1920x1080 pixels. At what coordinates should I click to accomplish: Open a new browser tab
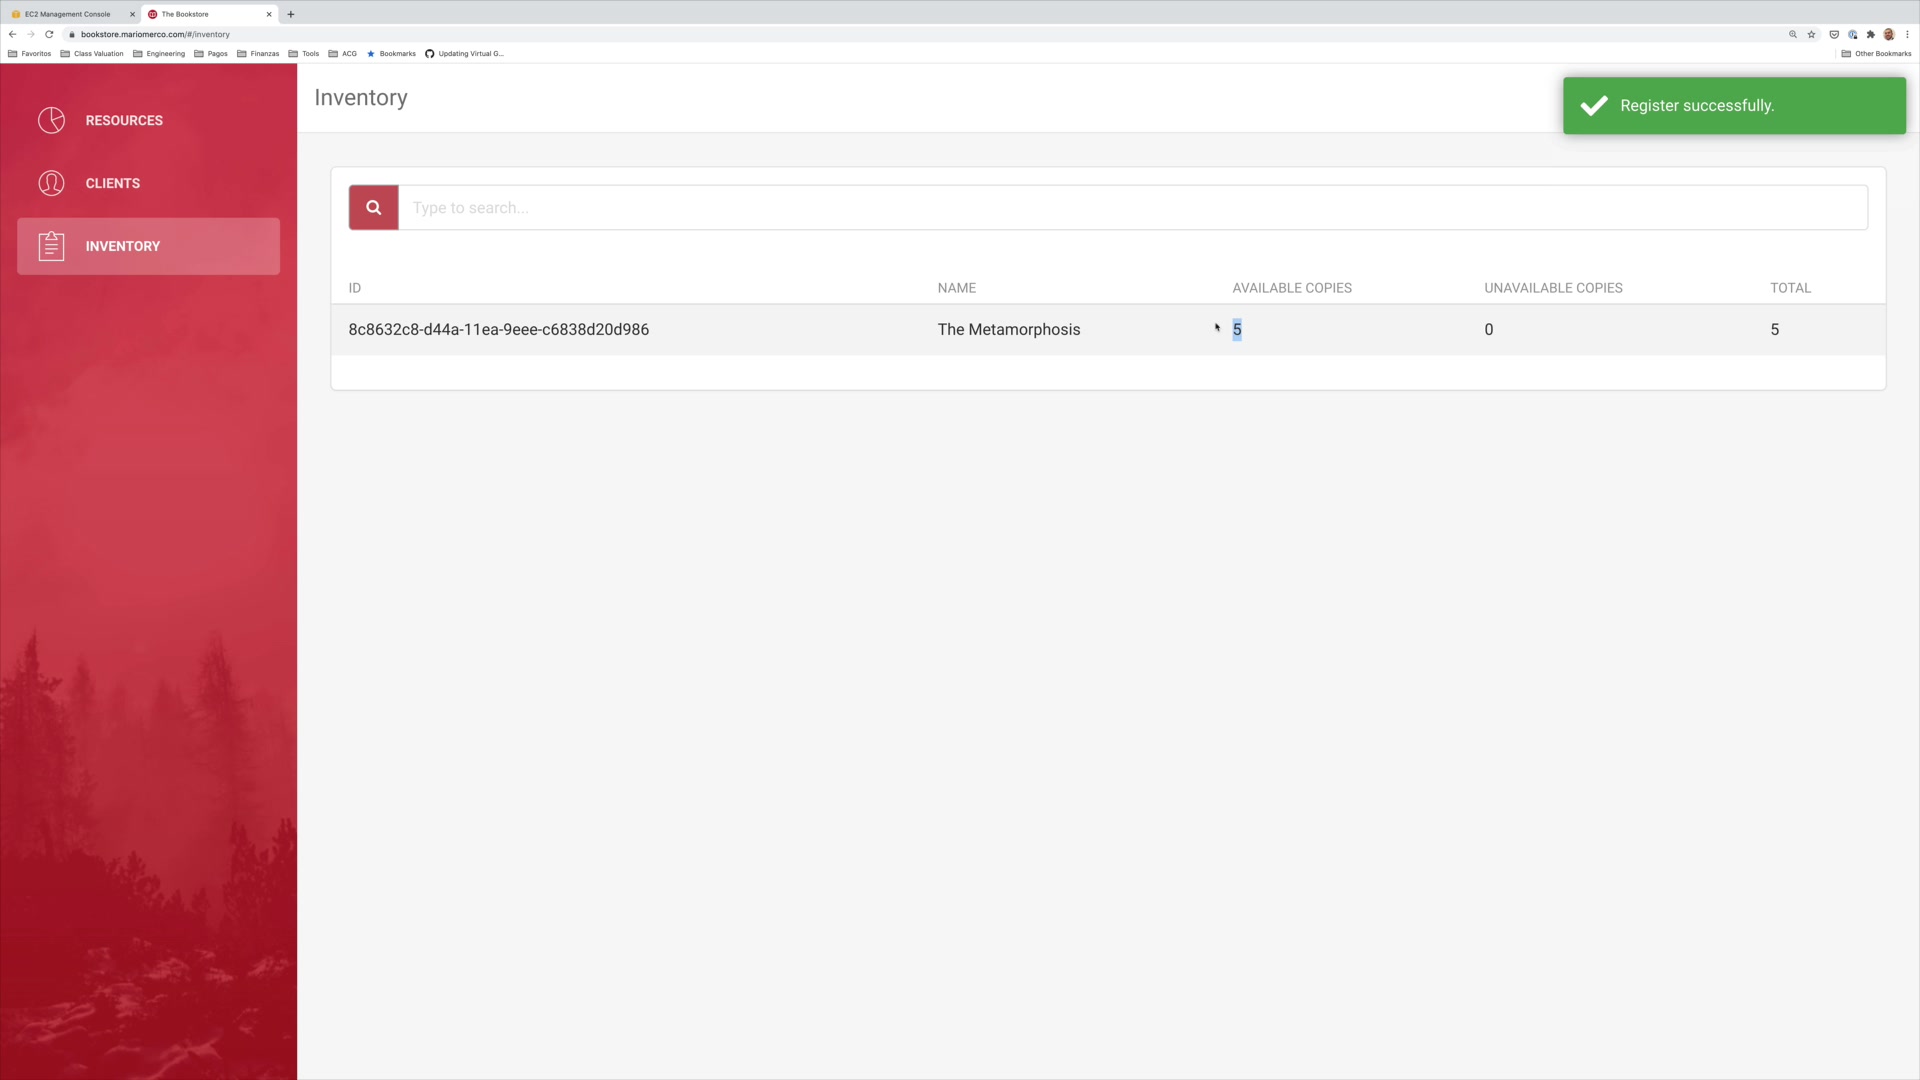(291, 14)
